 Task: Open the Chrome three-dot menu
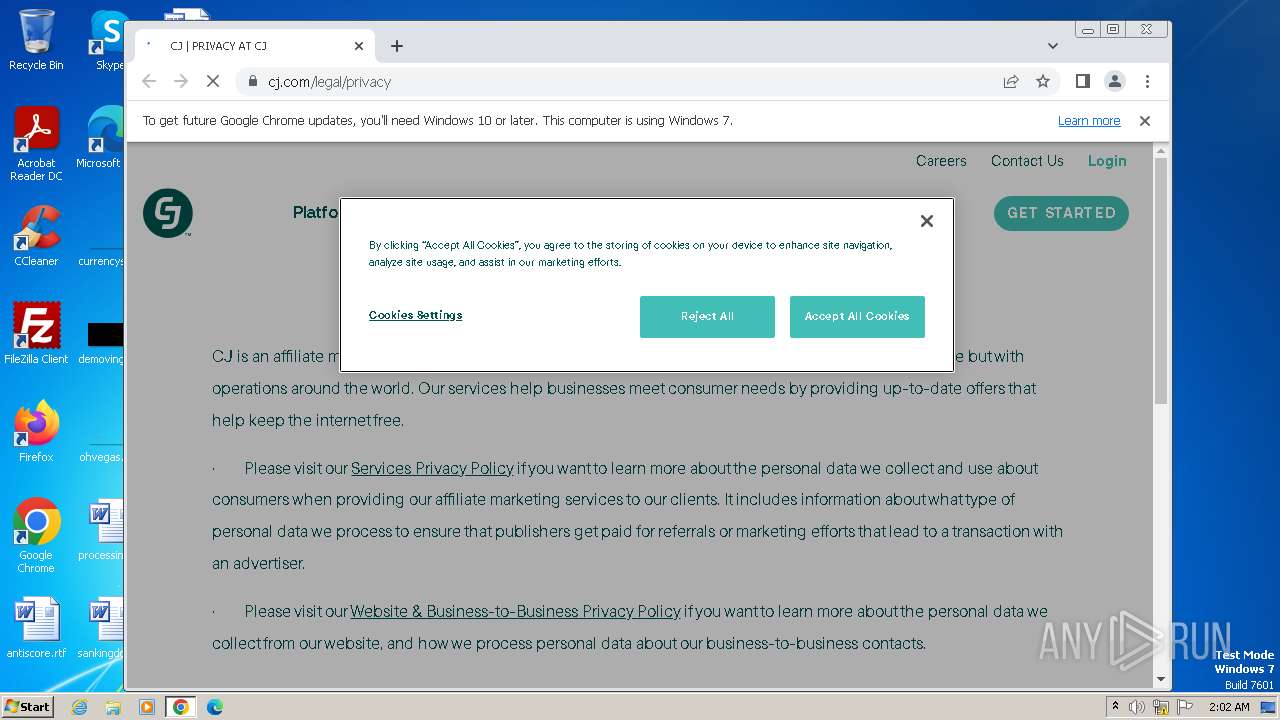click(x=1147, y=81)
